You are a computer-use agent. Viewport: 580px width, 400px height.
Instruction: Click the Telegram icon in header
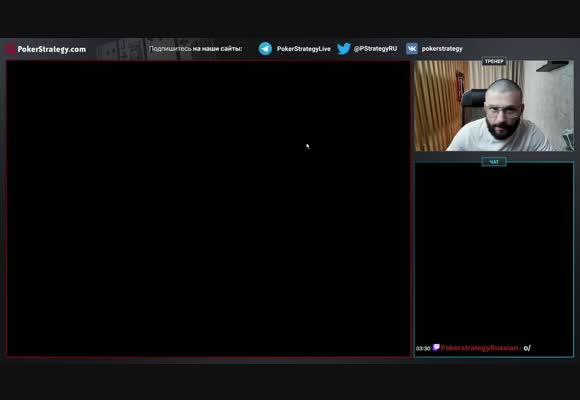click(265, 48)
